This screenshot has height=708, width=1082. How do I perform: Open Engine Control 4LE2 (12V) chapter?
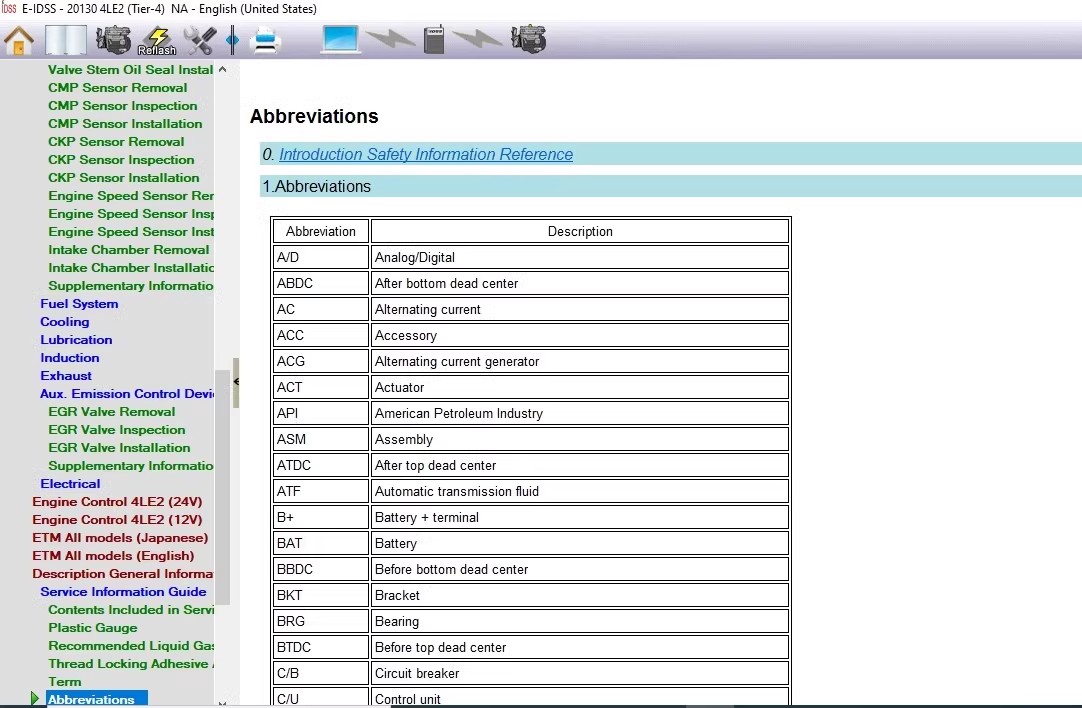pyautogui.click(x=117, y=520)
